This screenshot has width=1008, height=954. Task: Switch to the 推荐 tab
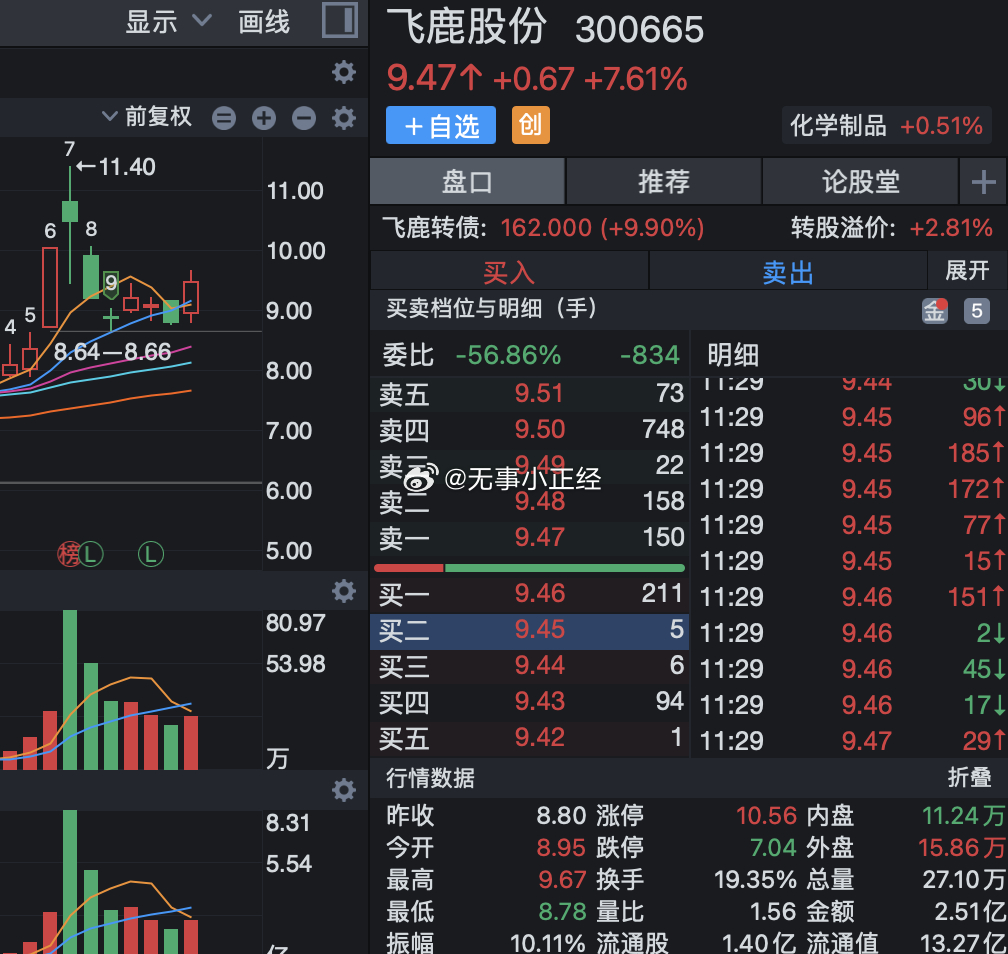pos(664,182)
